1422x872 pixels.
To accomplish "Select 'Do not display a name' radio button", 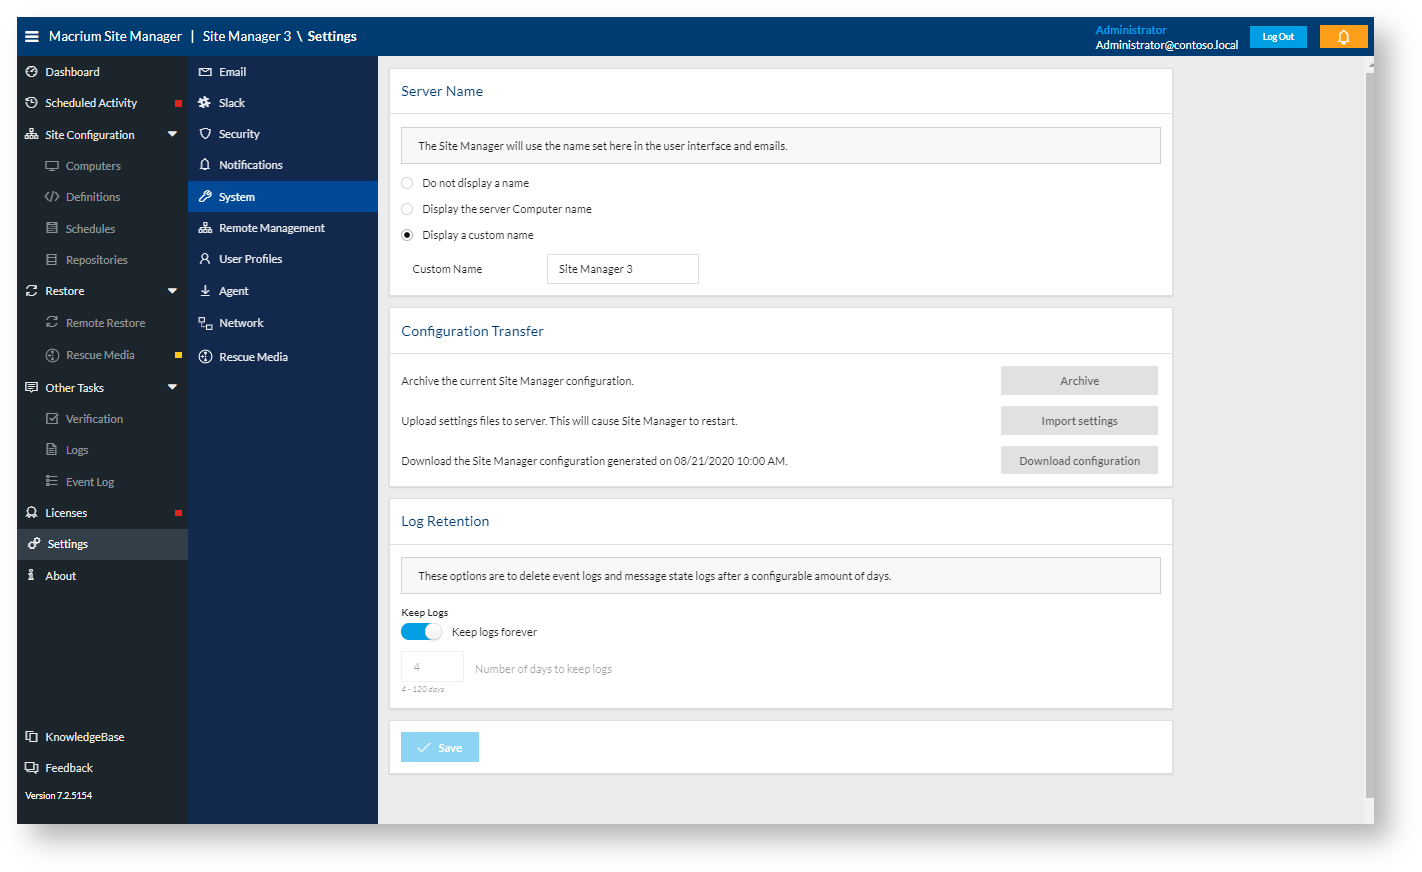I will point(407,183).
